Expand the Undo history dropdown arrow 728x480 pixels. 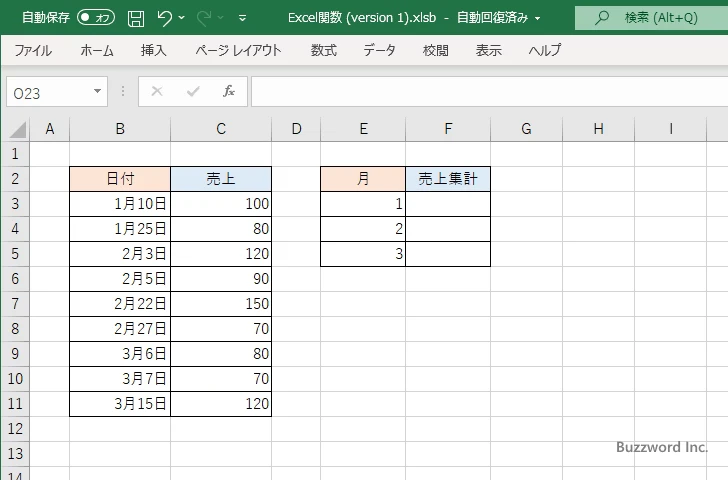coord(182,18)
